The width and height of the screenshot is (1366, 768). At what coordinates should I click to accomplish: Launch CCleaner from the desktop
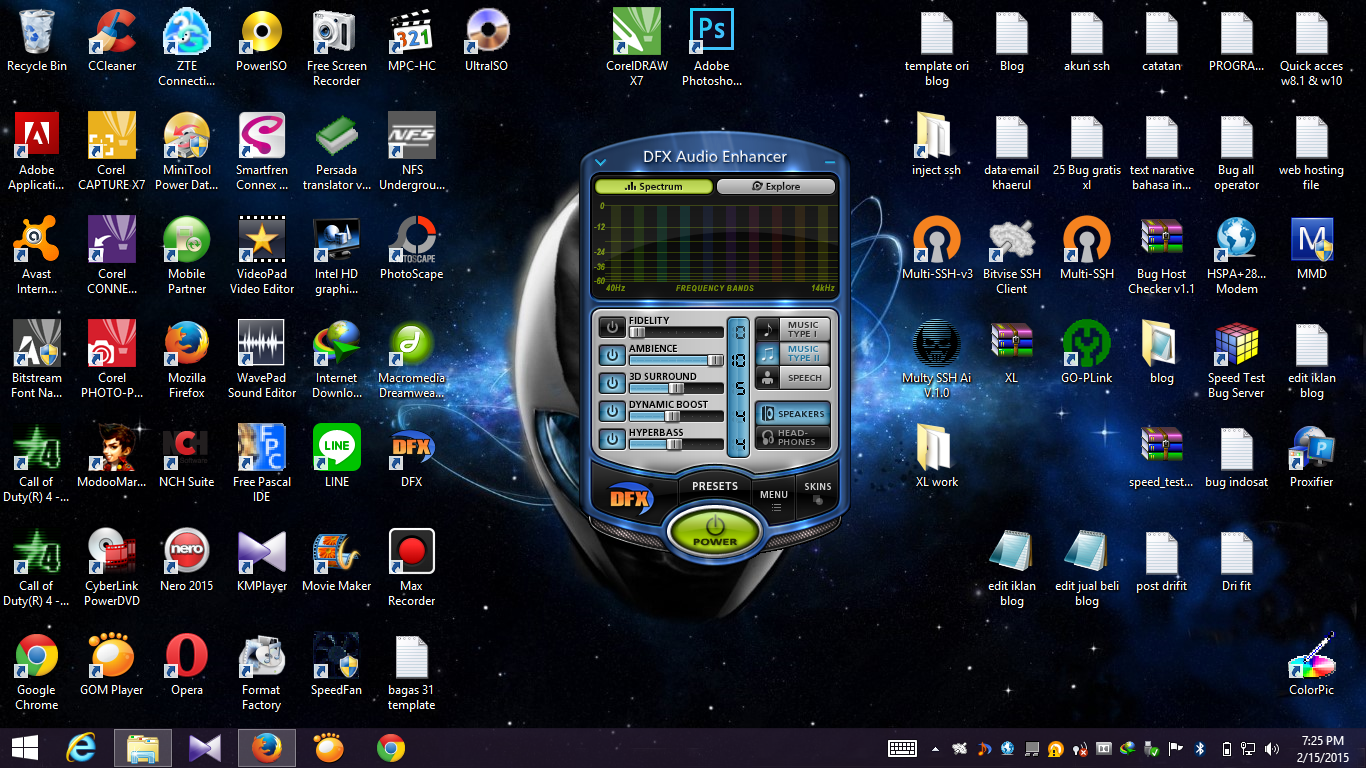111,33
